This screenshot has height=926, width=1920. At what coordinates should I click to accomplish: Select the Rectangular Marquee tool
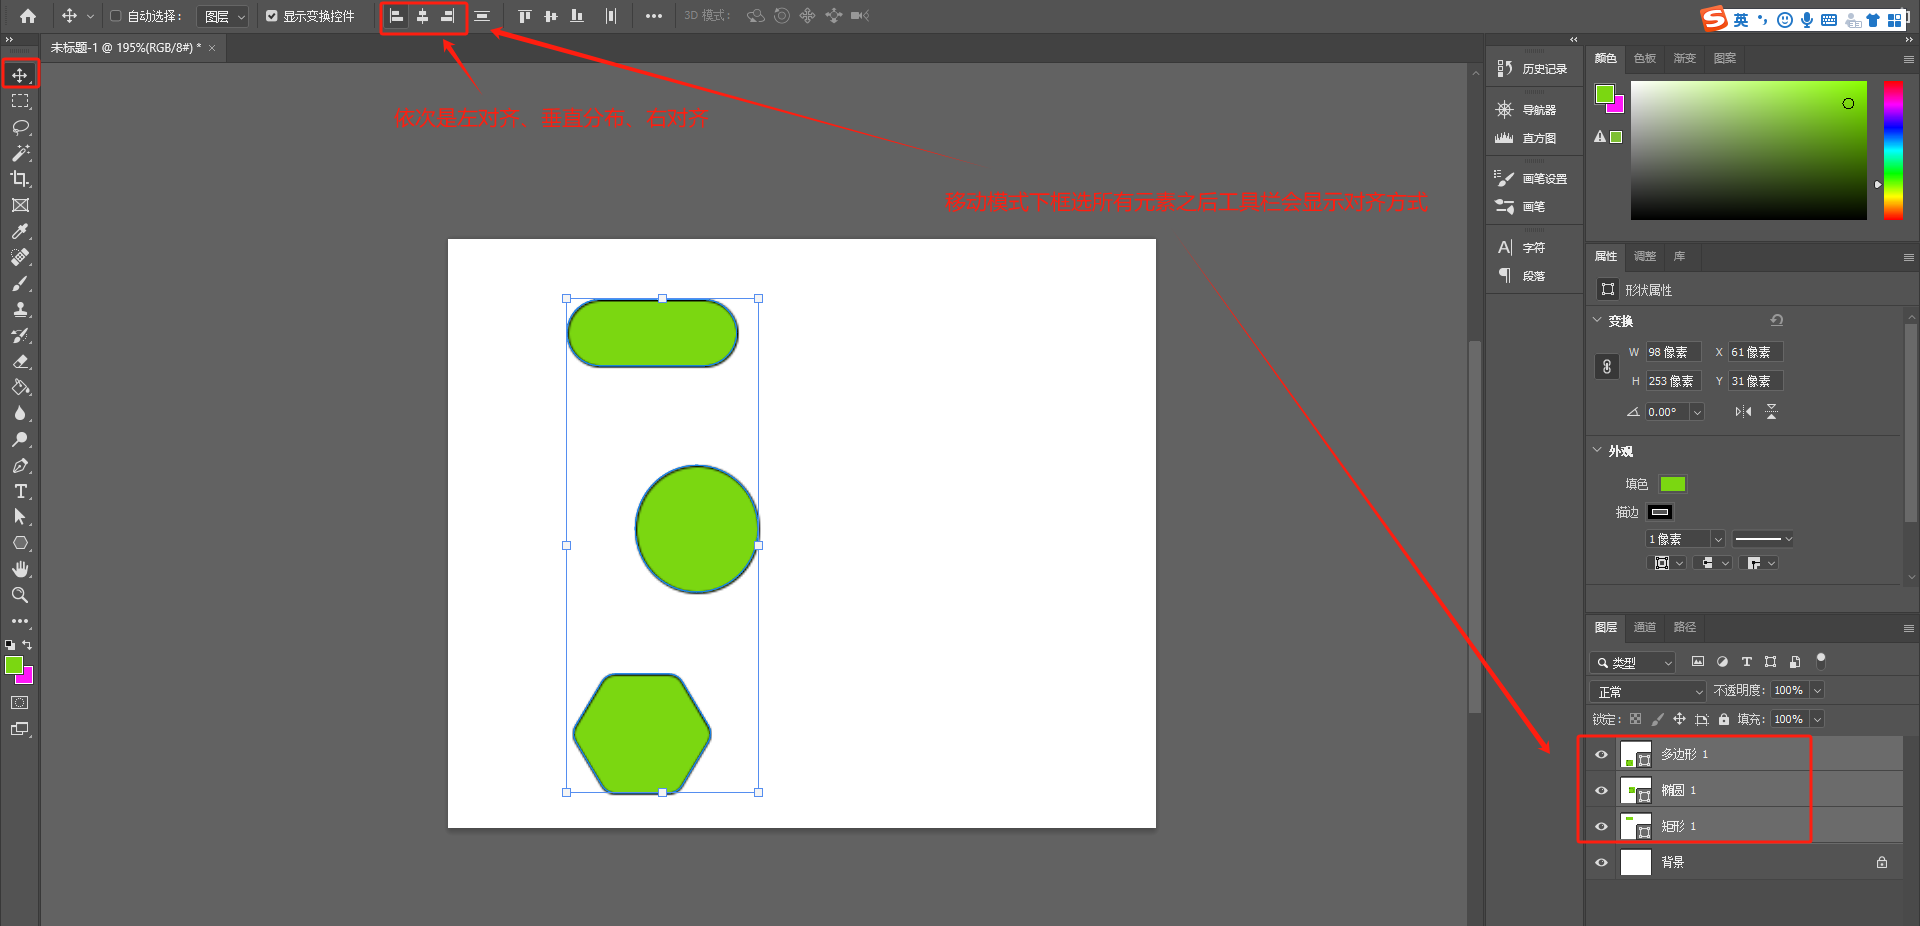coord(19,101)
